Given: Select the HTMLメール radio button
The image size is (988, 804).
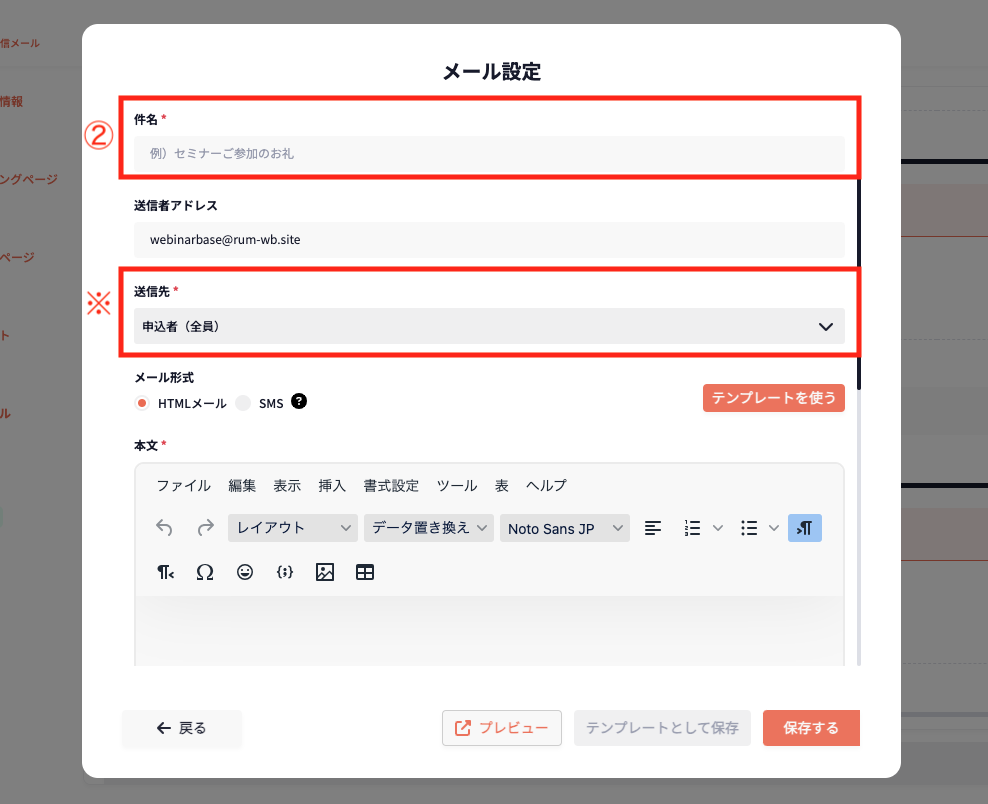Looking at the screenshot, I should (x=142, y=403).
